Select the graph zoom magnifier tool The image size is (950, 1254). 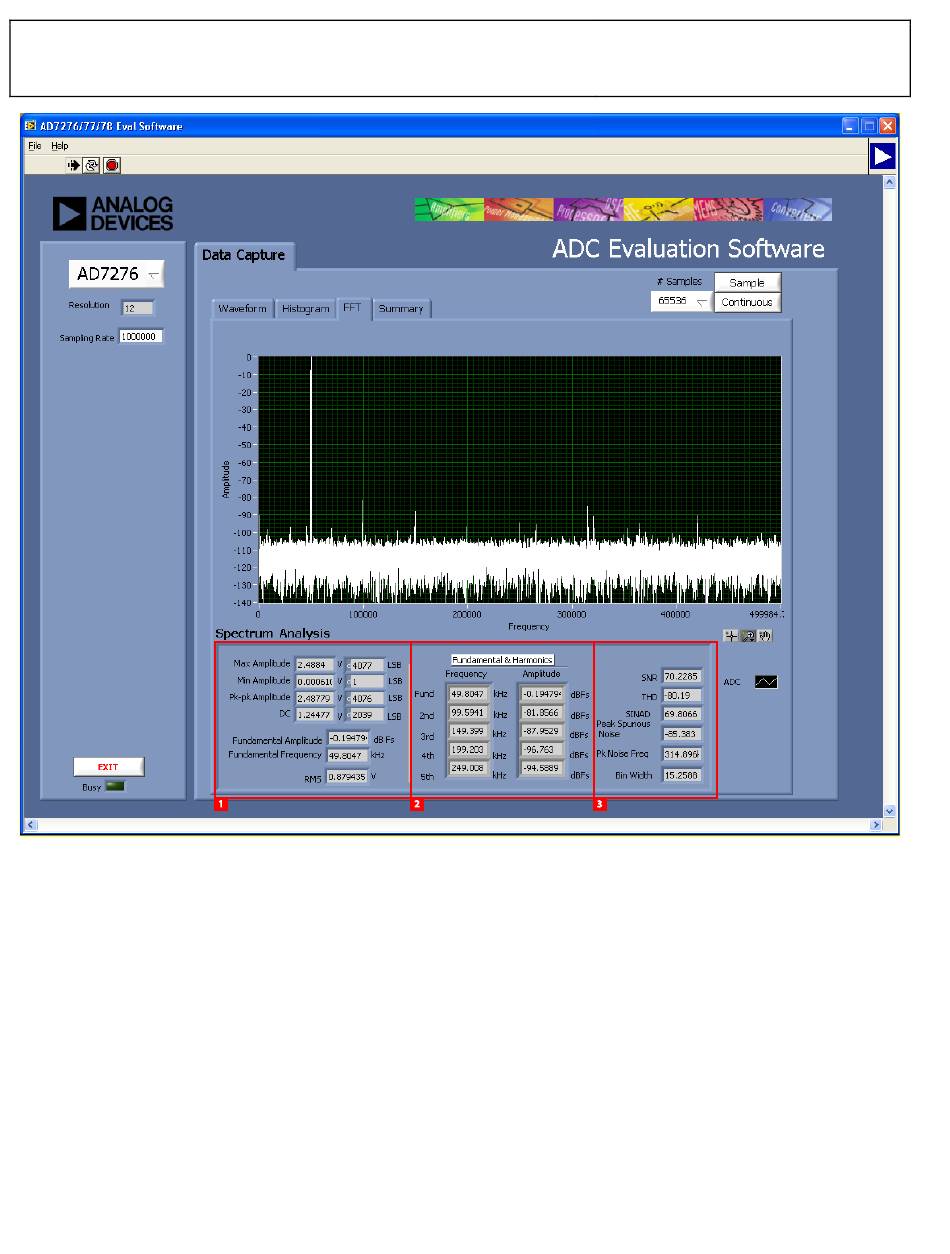tap(747, 635)
